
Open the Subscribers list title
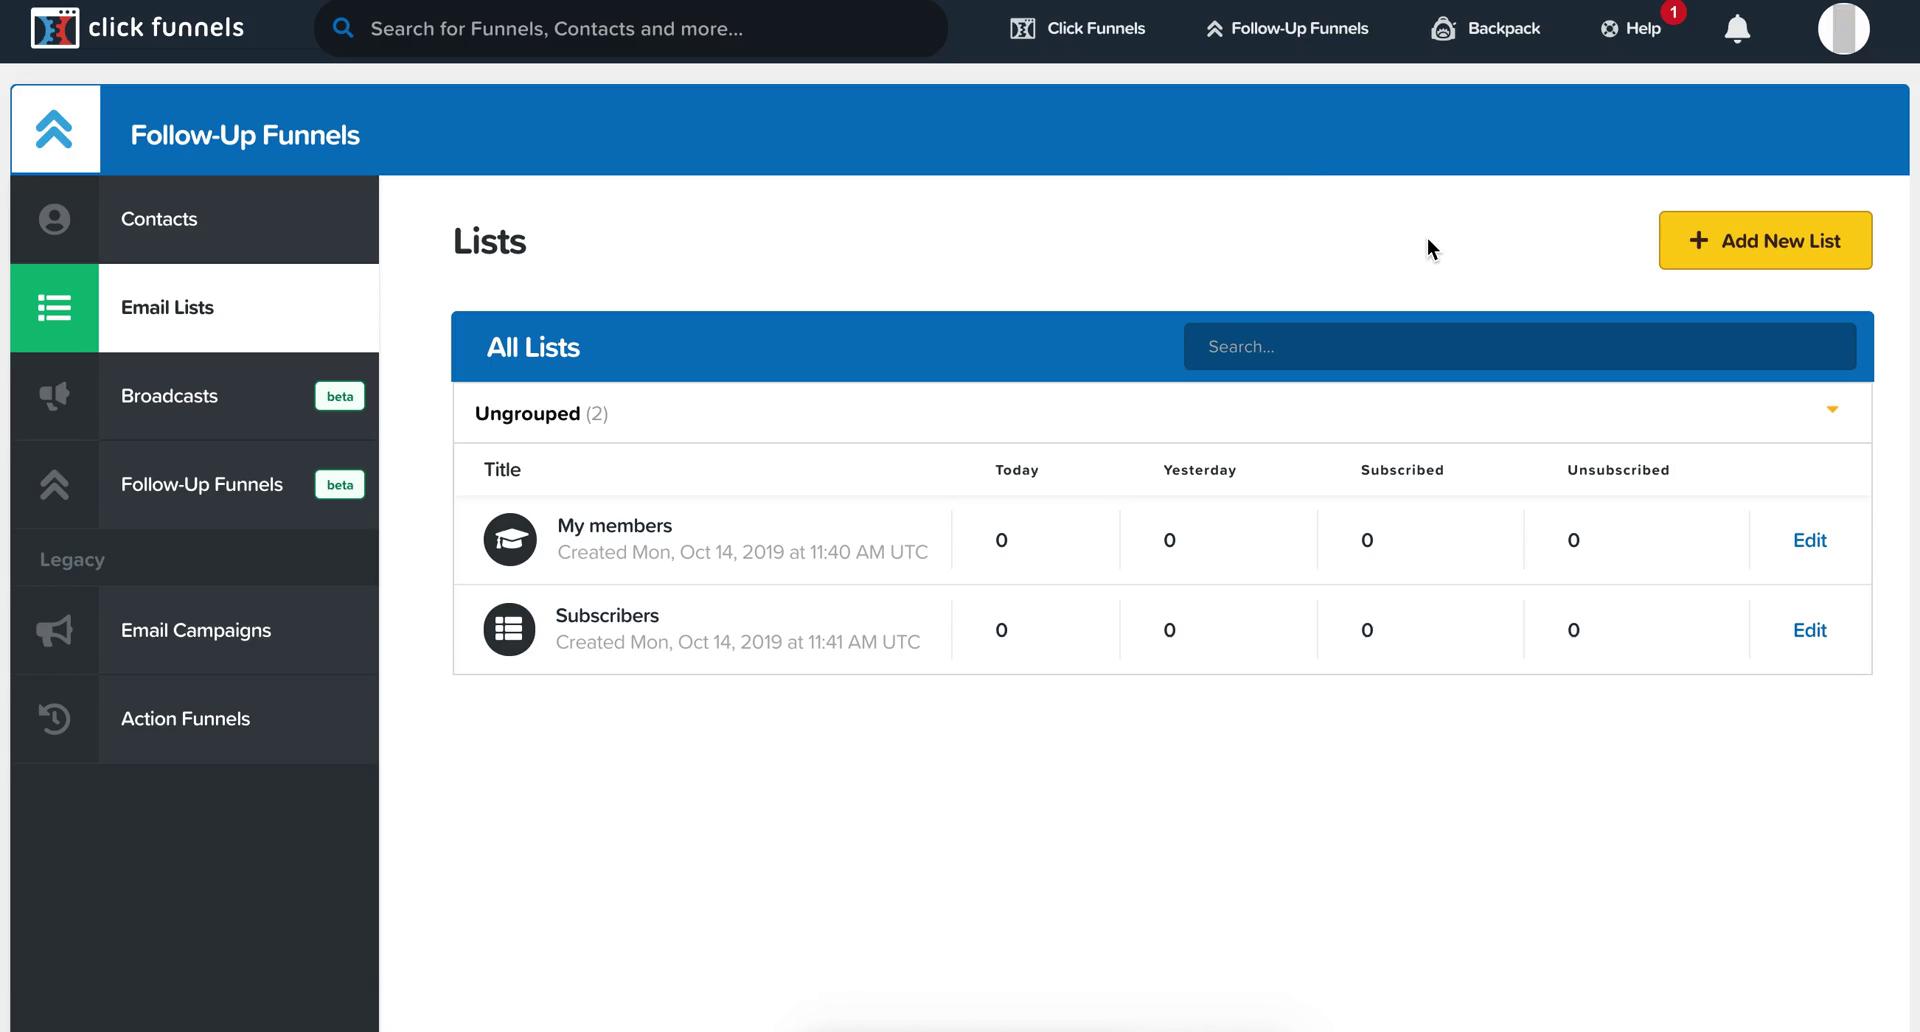(x=607, y=616)
